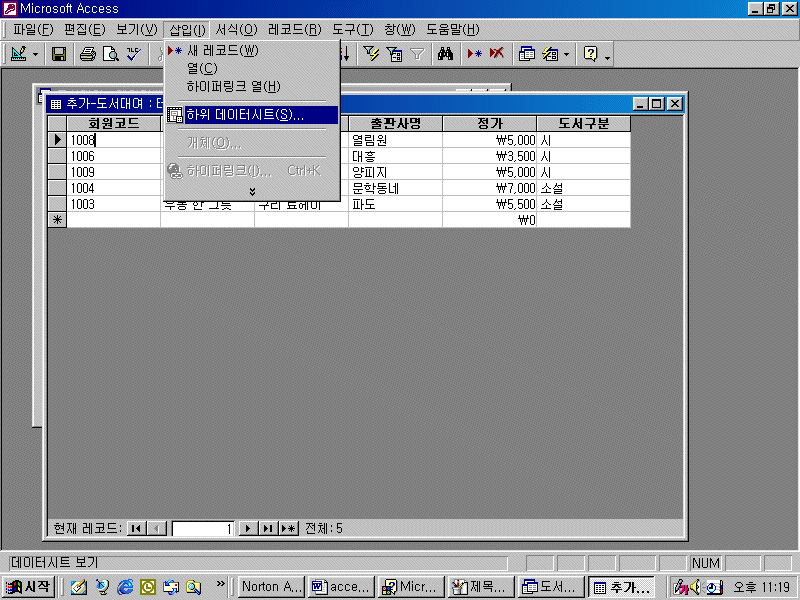Click the record number input field
800x600 pixels.
click(x=203, y=528)
